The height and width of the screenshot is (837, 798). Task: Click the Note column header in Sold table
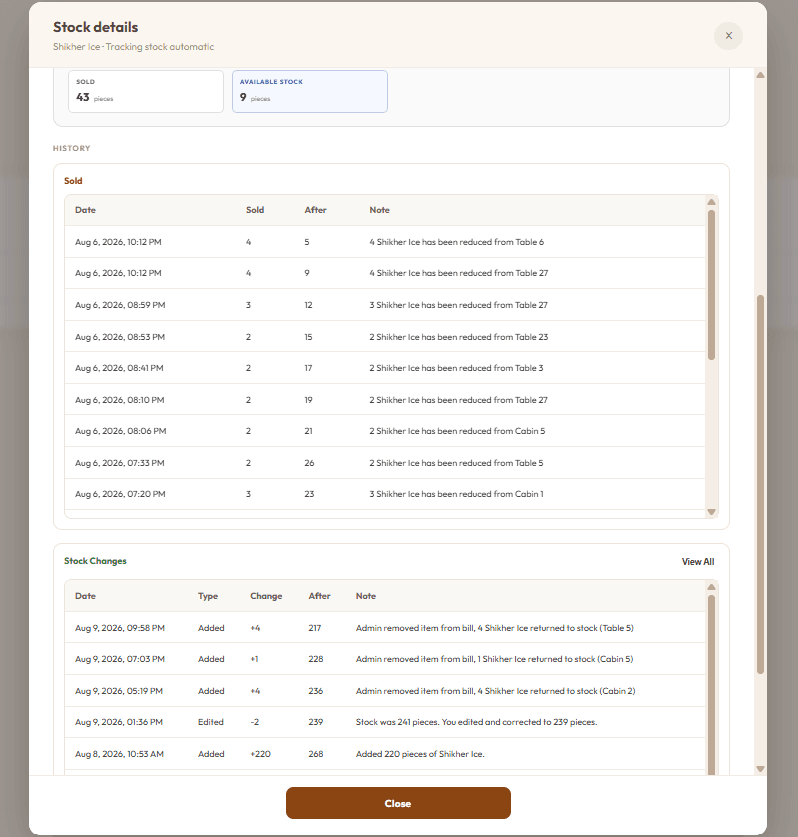click(x=380, y=210)
